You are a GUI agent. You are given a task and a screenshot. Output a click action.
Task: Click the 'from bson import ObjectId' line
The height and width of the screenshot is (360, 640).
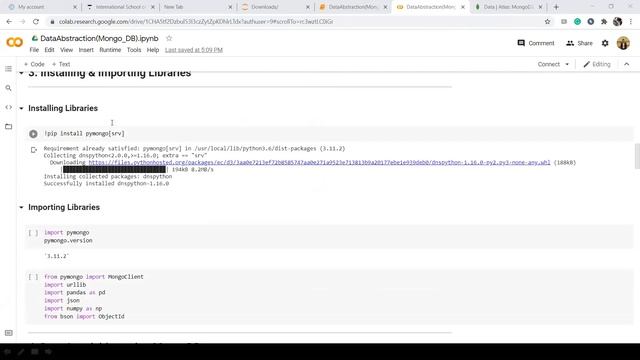(84, 316)
